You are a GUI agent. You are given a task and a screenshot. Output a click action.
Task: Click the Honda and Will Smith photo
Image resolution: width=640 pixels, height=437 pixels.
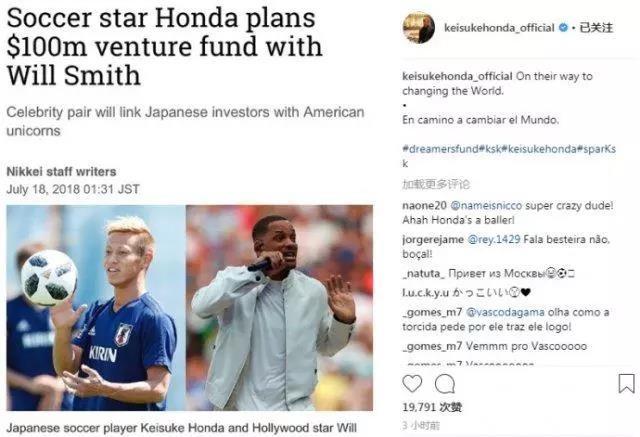point(189,308)
